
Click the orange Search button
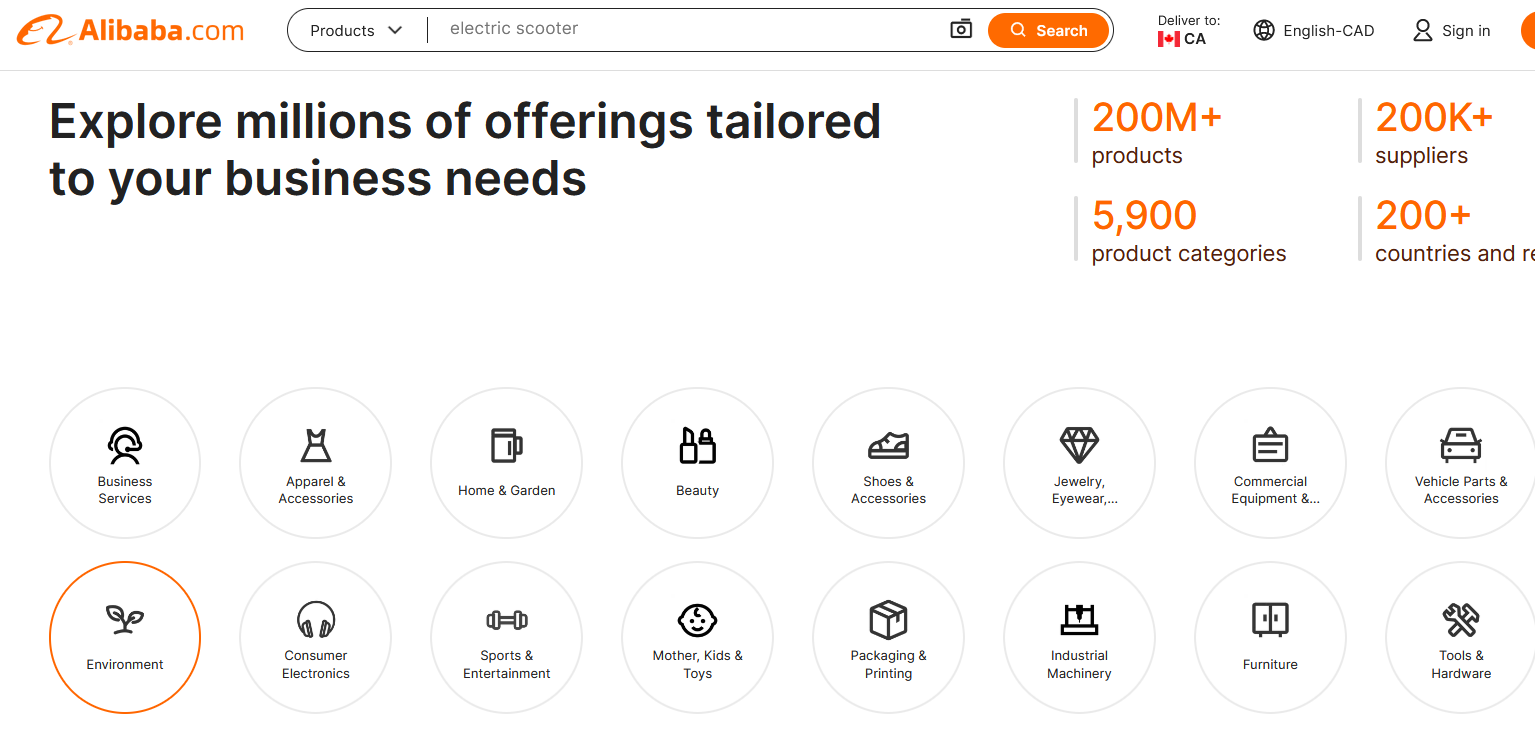click(1048, 30)
